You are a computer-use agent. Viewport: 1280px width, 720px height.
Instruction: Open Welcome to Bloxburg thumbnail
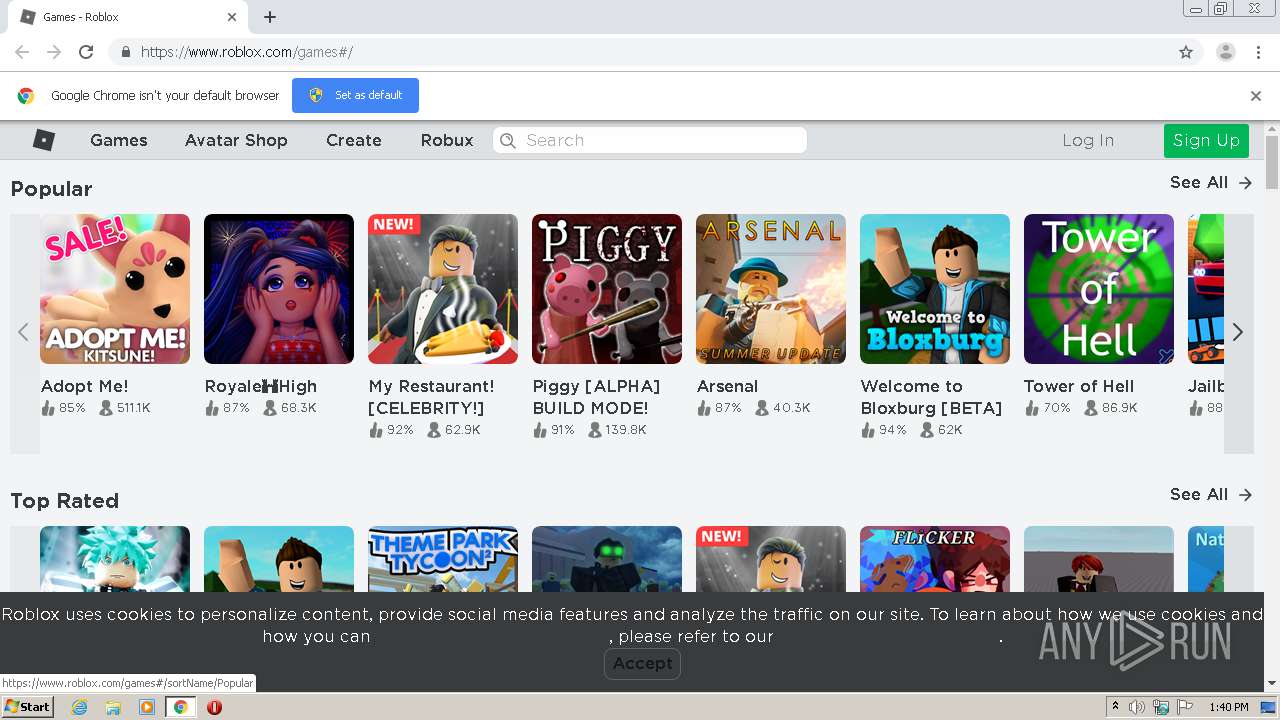(935, 289)
